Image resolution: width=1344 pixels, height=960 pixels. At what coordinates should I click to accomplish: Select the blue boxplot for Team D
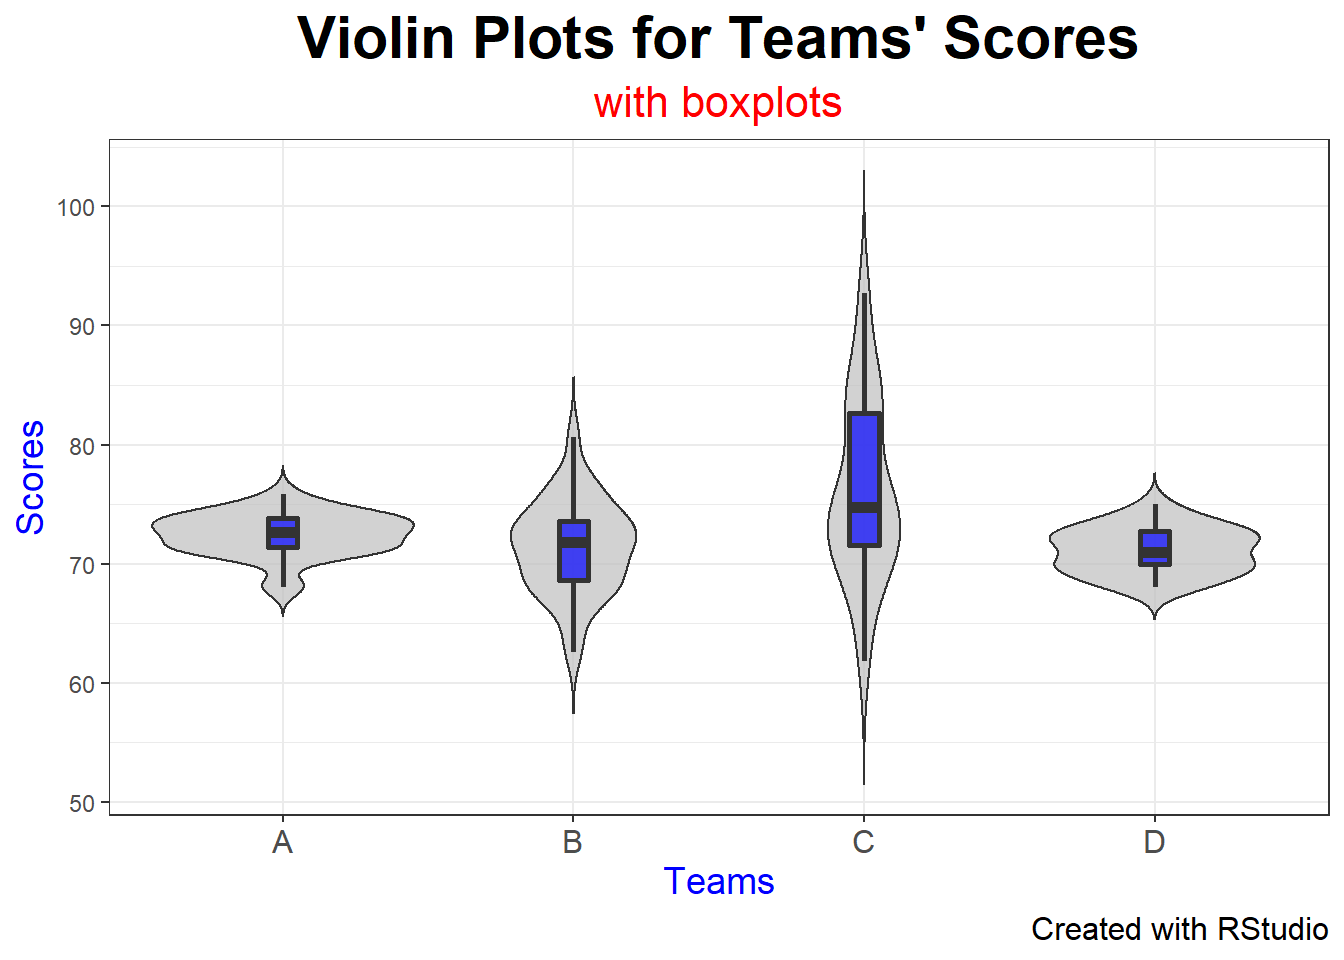(1155, 548)
